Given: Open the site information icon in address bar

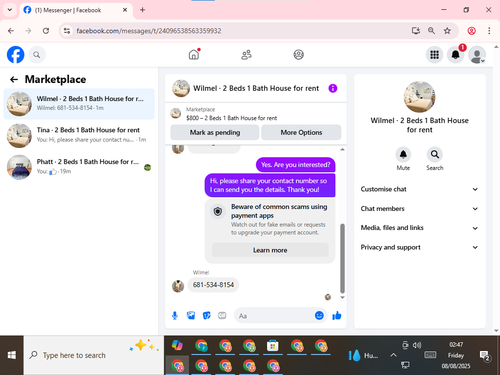Looking at the screenshot, I should click(67, 31).
